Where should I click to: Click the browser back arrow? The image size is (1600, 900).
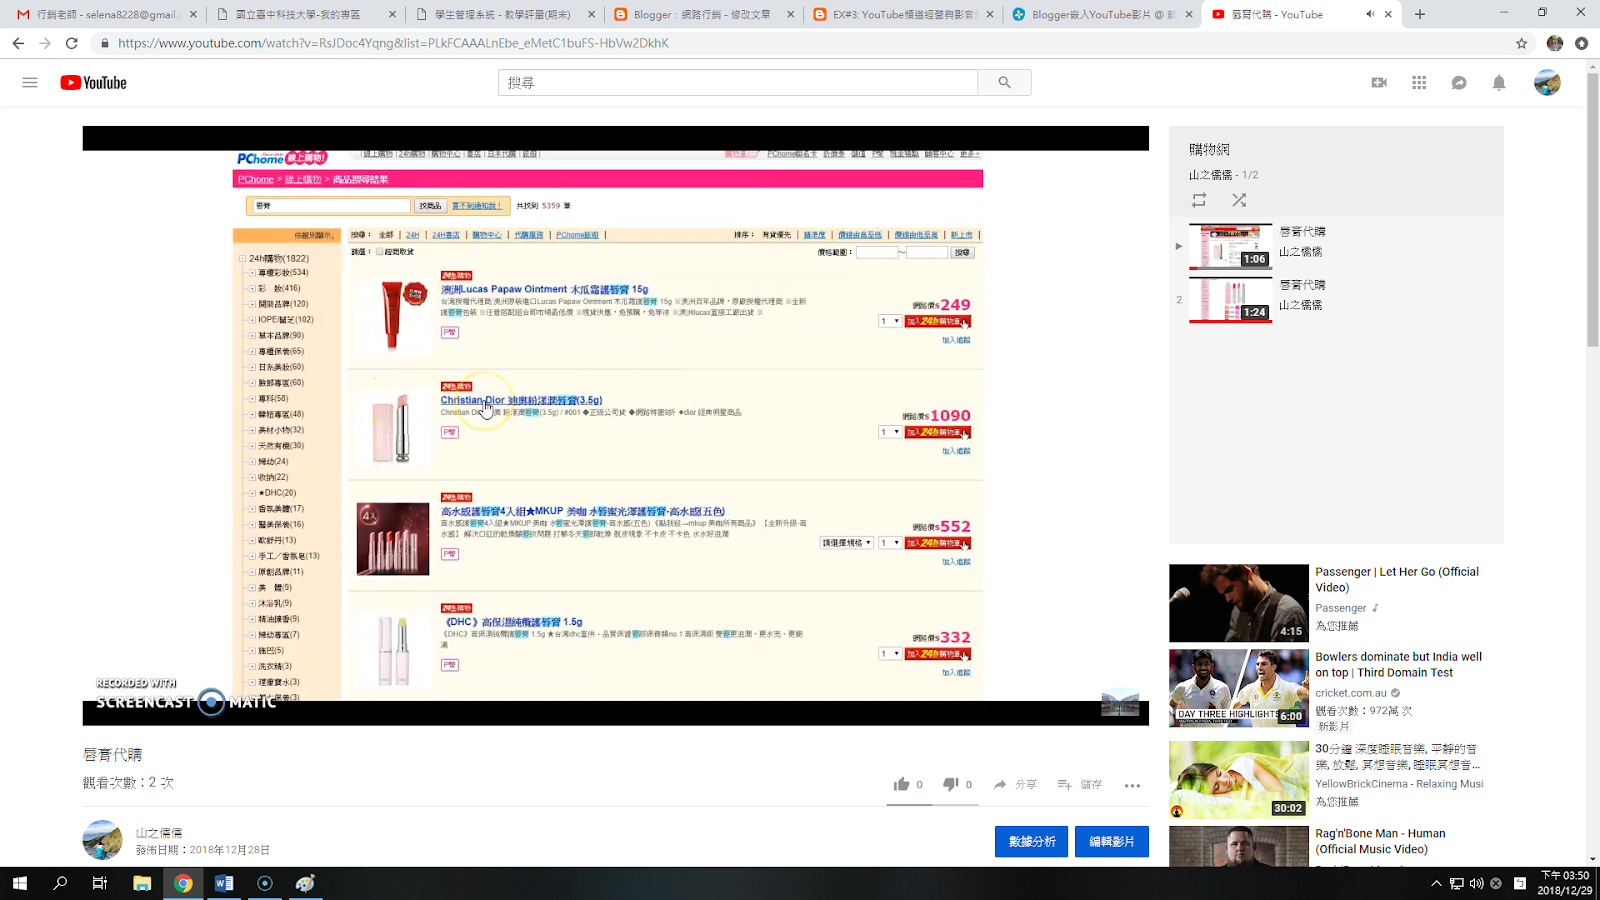(18, 43)
